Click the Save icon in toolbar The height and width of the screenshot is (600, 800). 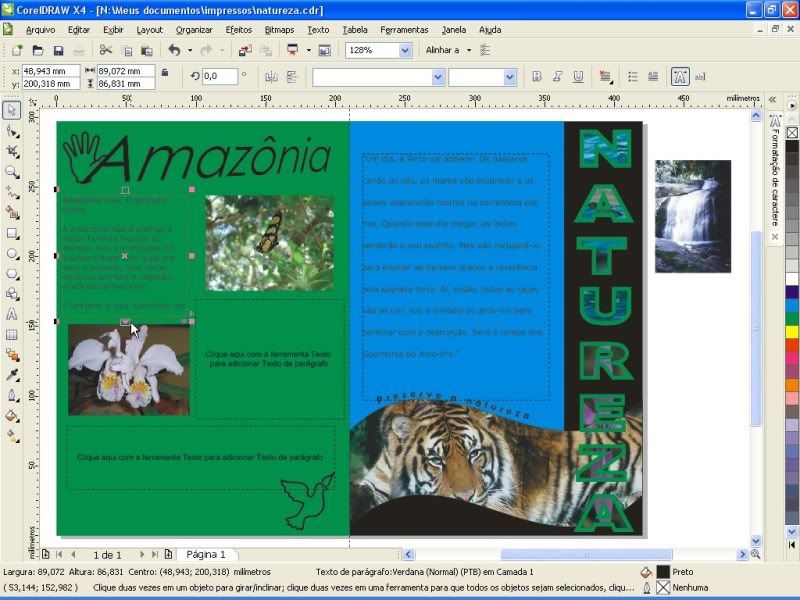(x=58, y=50)
